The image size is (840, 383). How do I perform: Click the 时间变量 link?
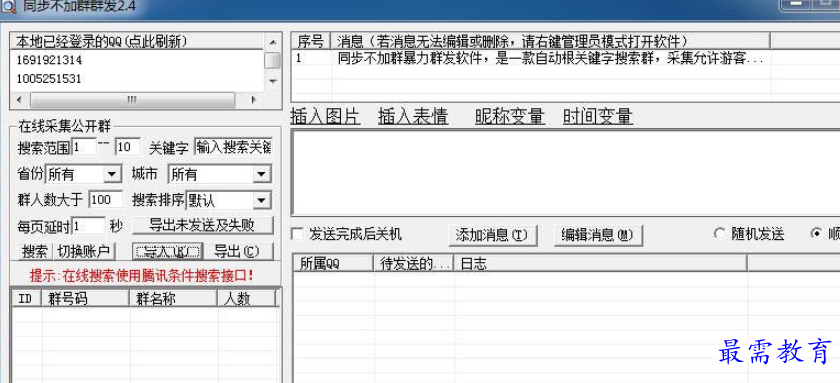point(598,116)
